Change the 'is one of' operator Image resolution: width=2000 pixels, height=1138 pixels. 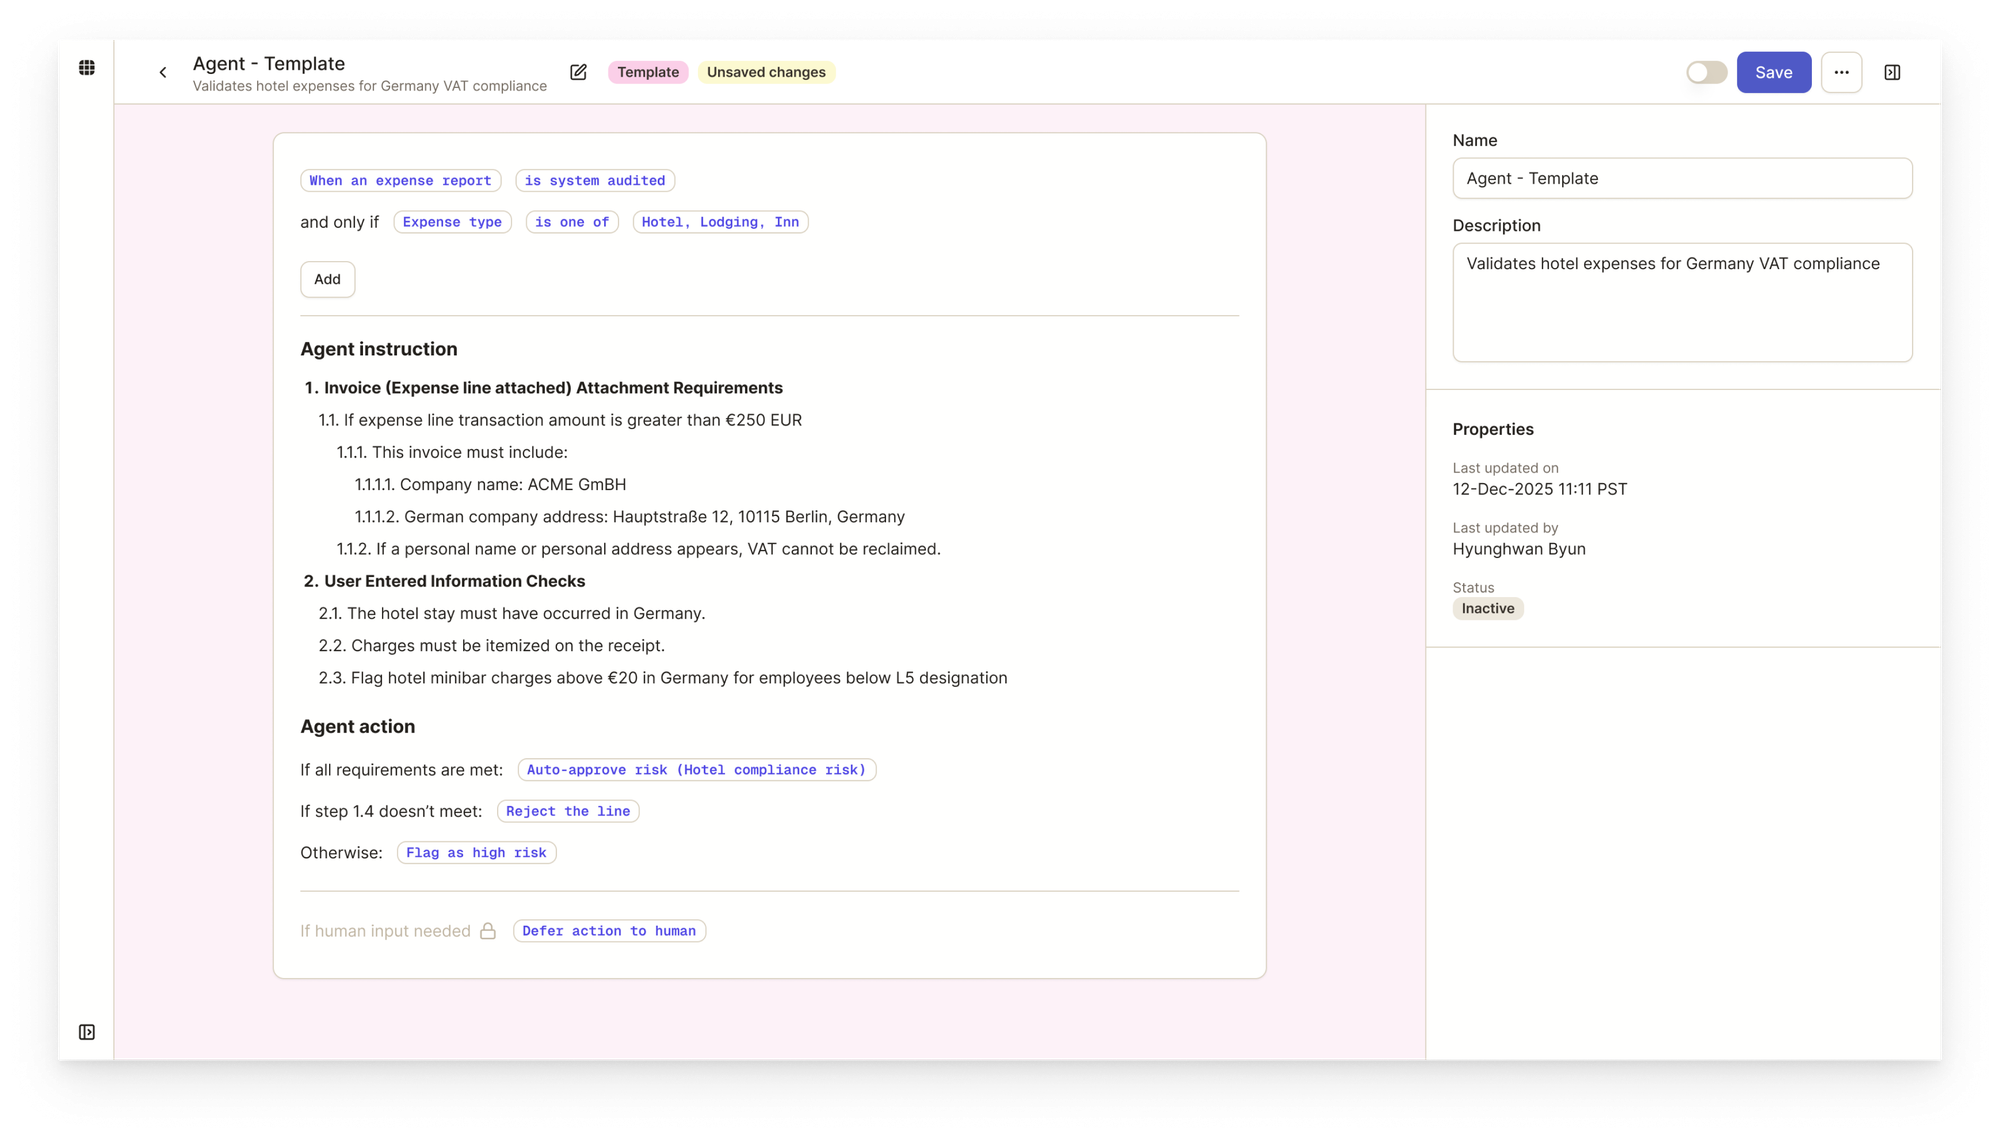(572, 222)
